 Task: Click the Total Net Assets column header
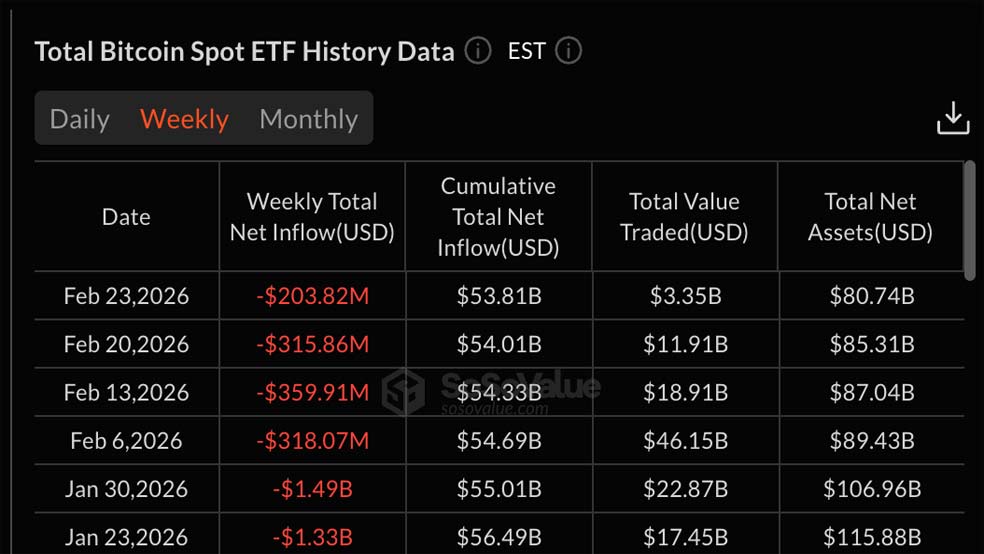[x=870, y=217]
